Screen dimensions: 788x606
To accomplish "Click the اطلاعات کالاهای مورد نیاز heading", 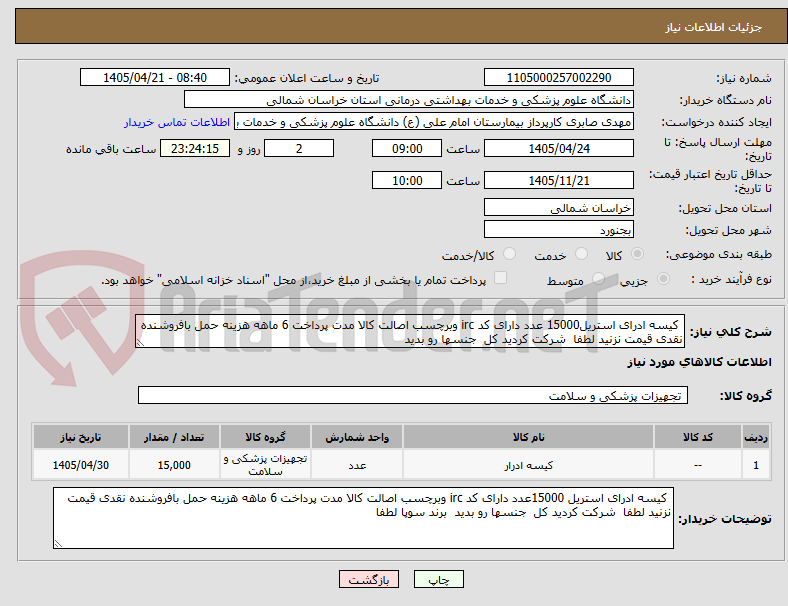I will (x=699, y=362).
